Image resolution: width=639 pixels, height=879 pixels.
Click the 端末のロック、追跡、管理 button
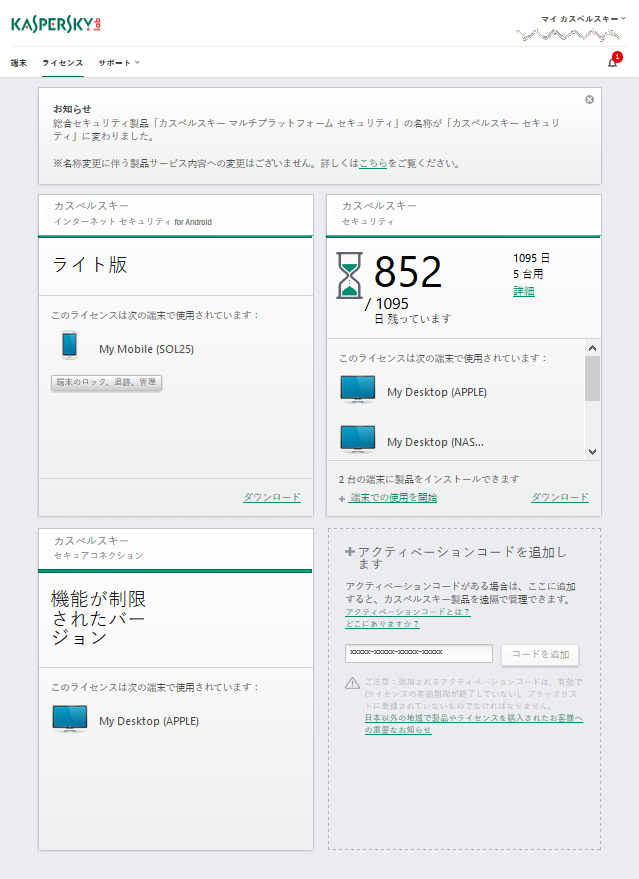coord(106,382)
